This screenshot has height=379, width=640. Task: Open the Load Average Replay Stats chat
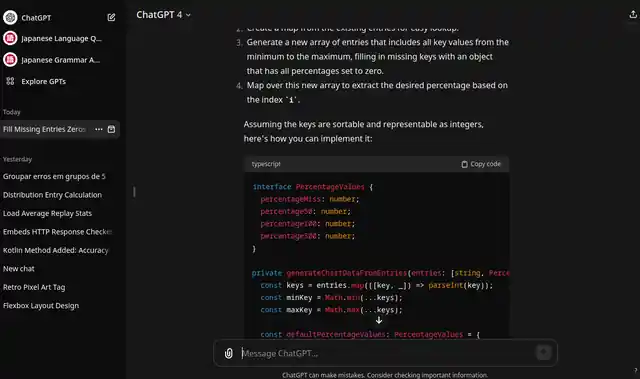(x=47, y=213)
